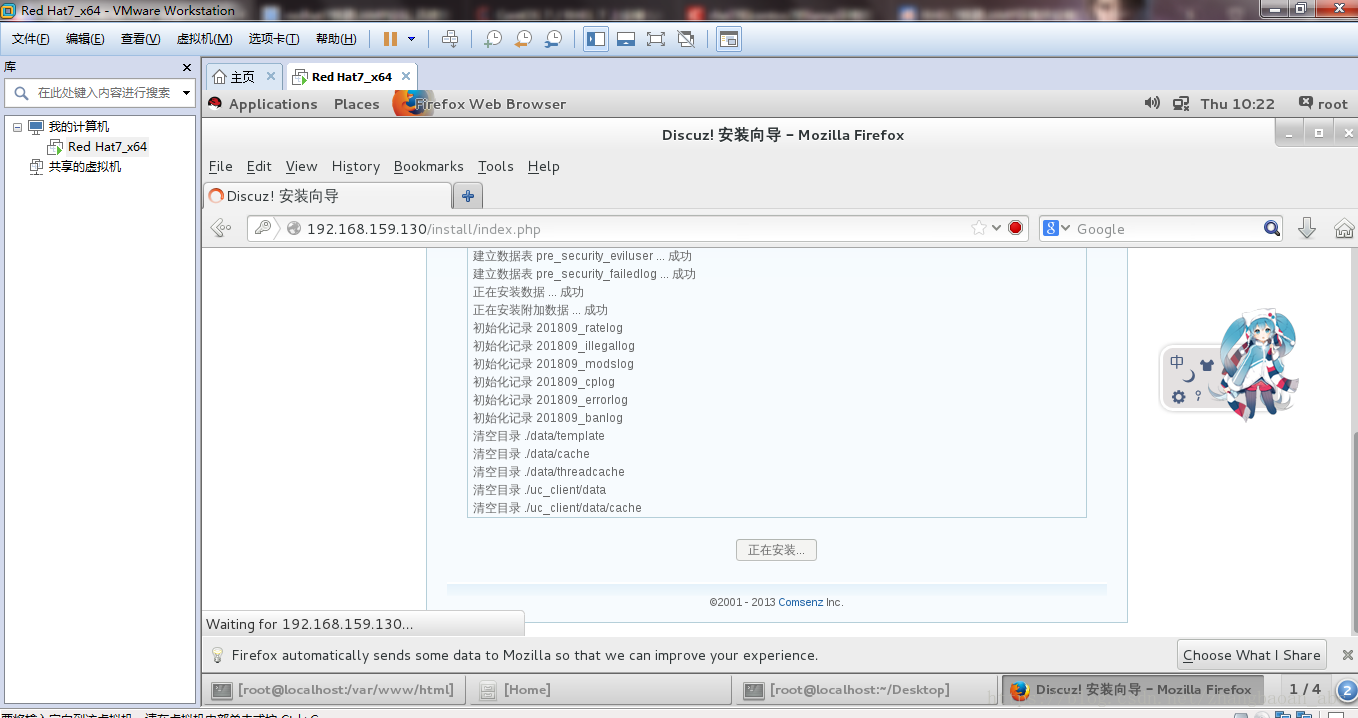Open the GNOME Places menu

(x=357, y=104)
